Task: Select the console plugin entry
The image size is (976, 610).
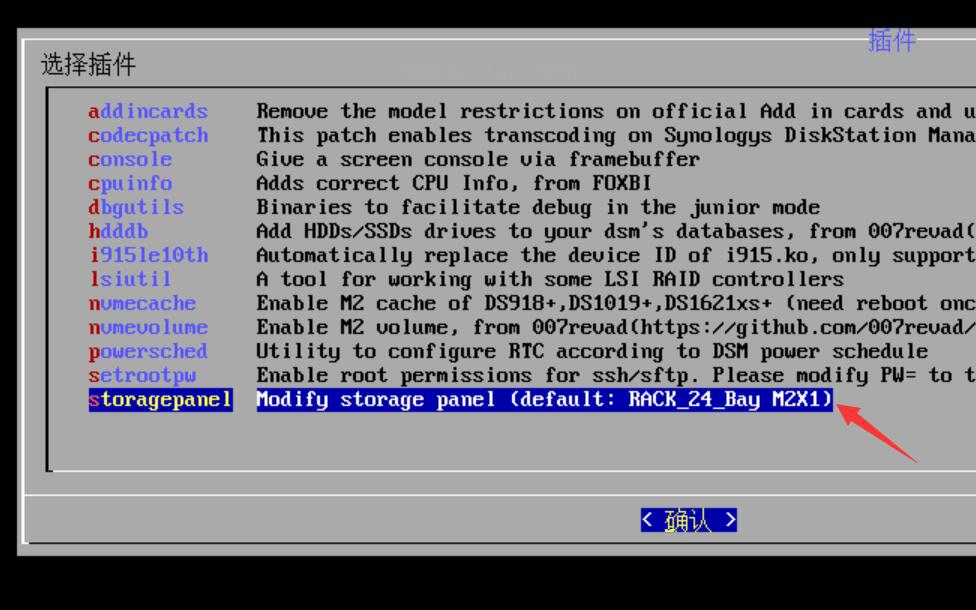Action: click(130, 159)
